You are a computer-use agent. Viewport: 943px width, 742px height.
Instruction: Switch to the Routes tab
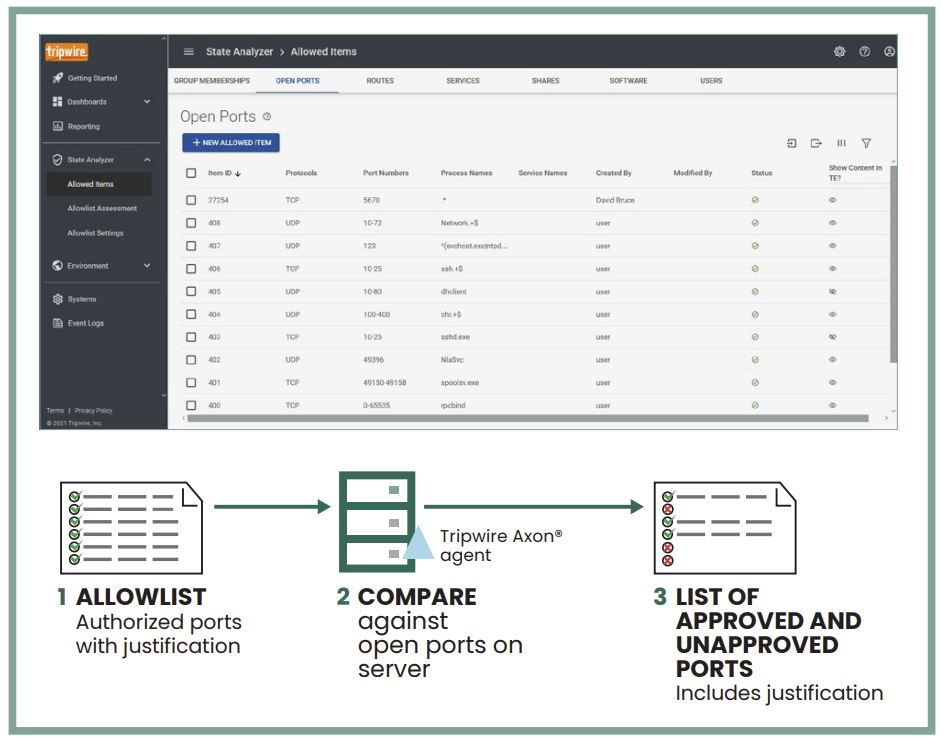[380, 81]
